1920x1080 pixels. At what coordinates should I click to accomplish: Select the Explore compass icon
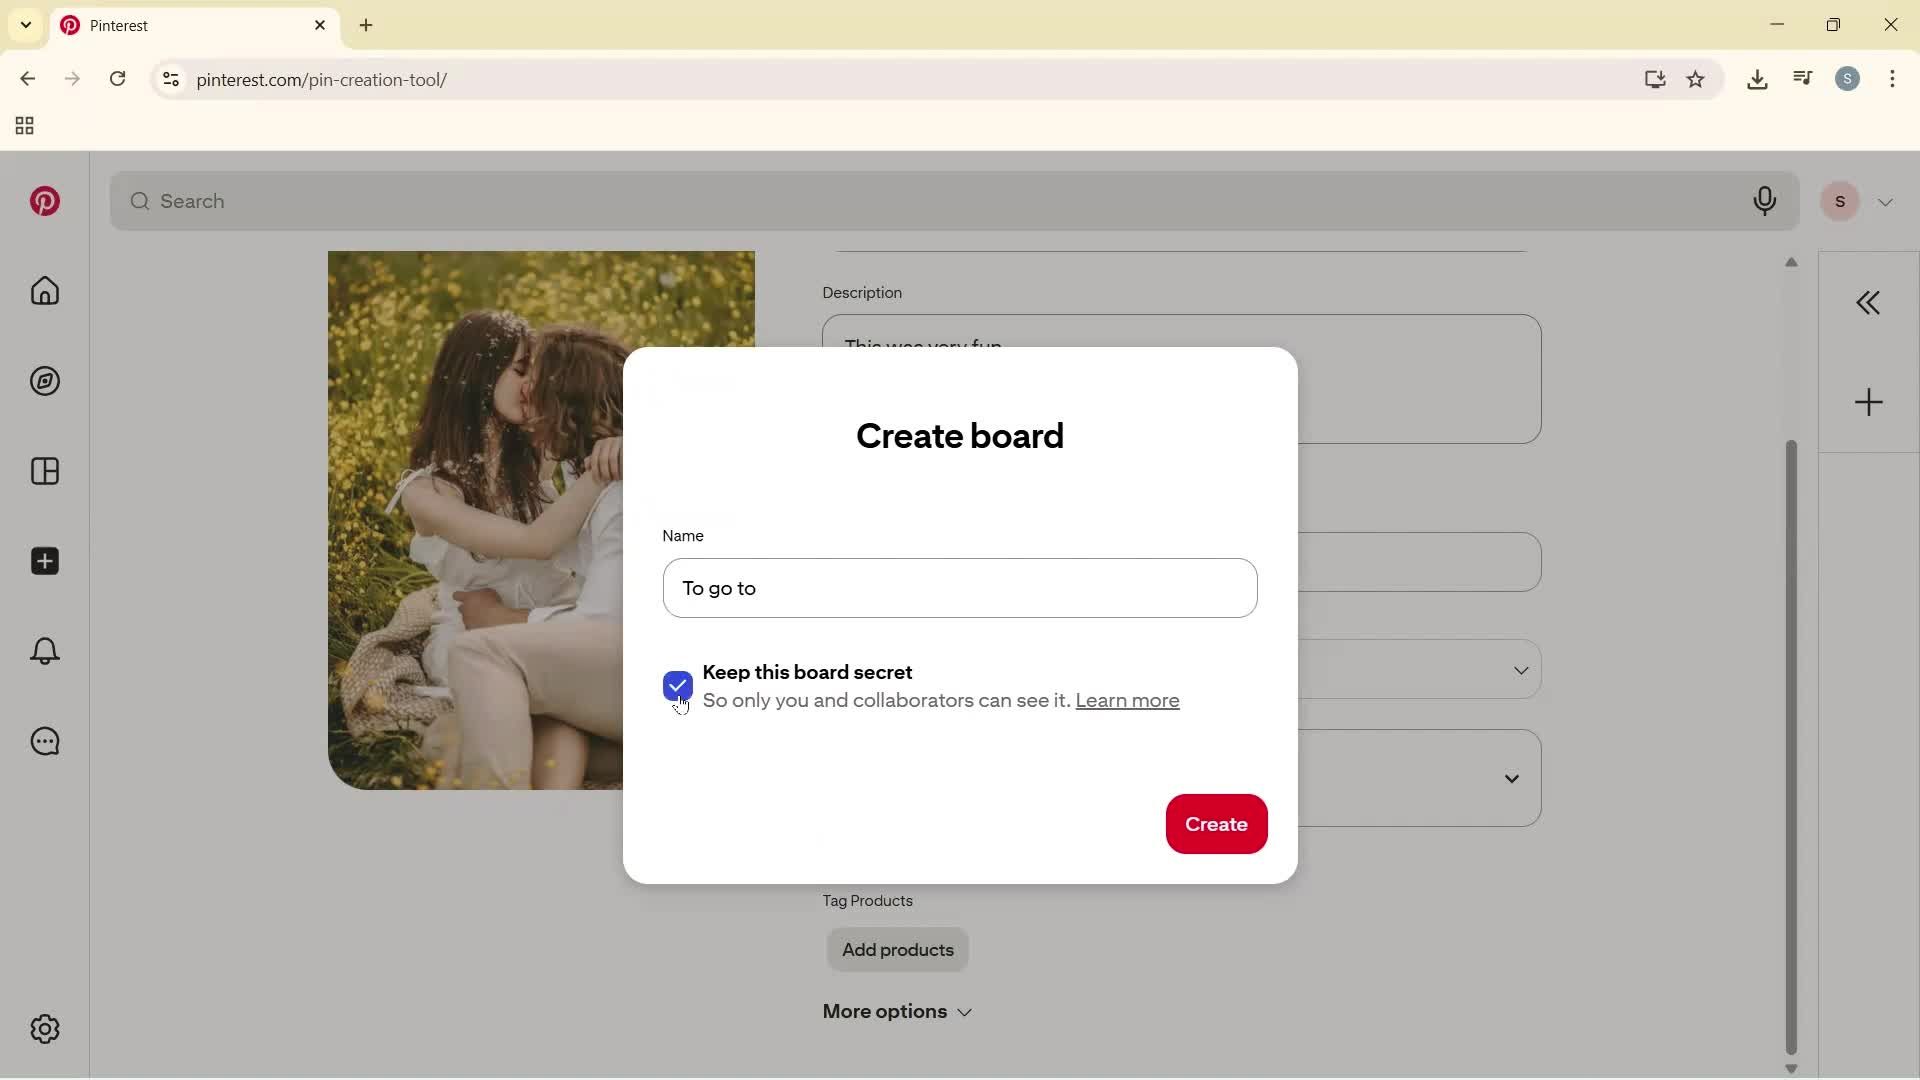pyautogui.click(x=44, y=381)
